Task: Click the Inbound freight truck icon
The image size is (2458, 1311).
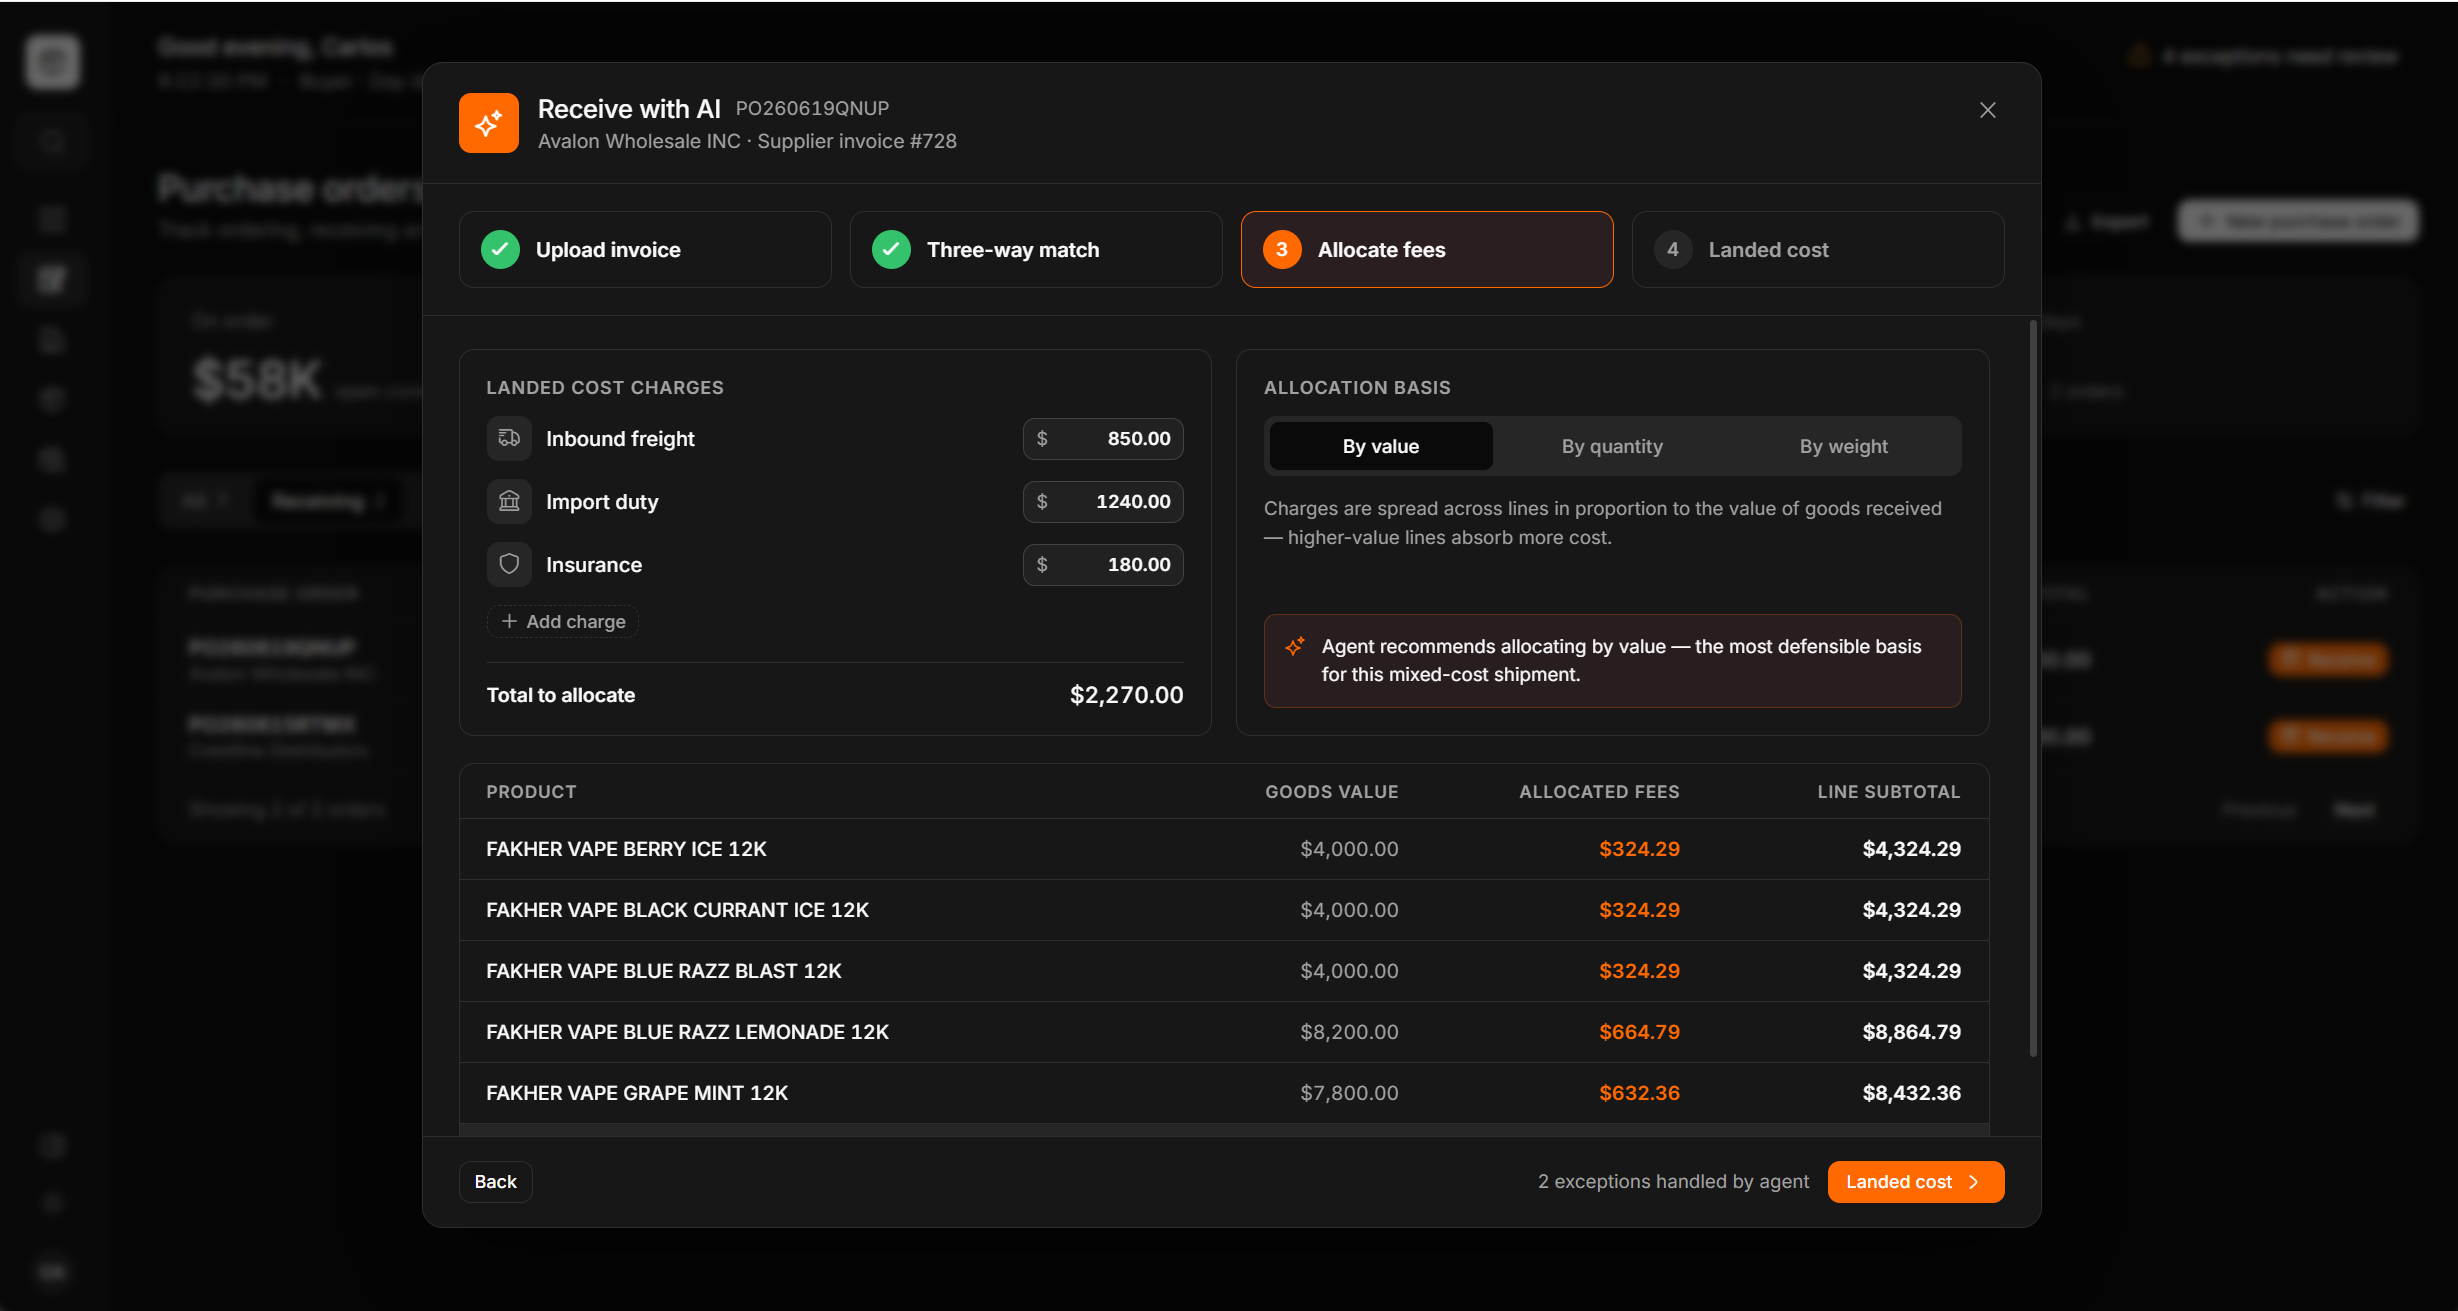Action: coord(509,439)
